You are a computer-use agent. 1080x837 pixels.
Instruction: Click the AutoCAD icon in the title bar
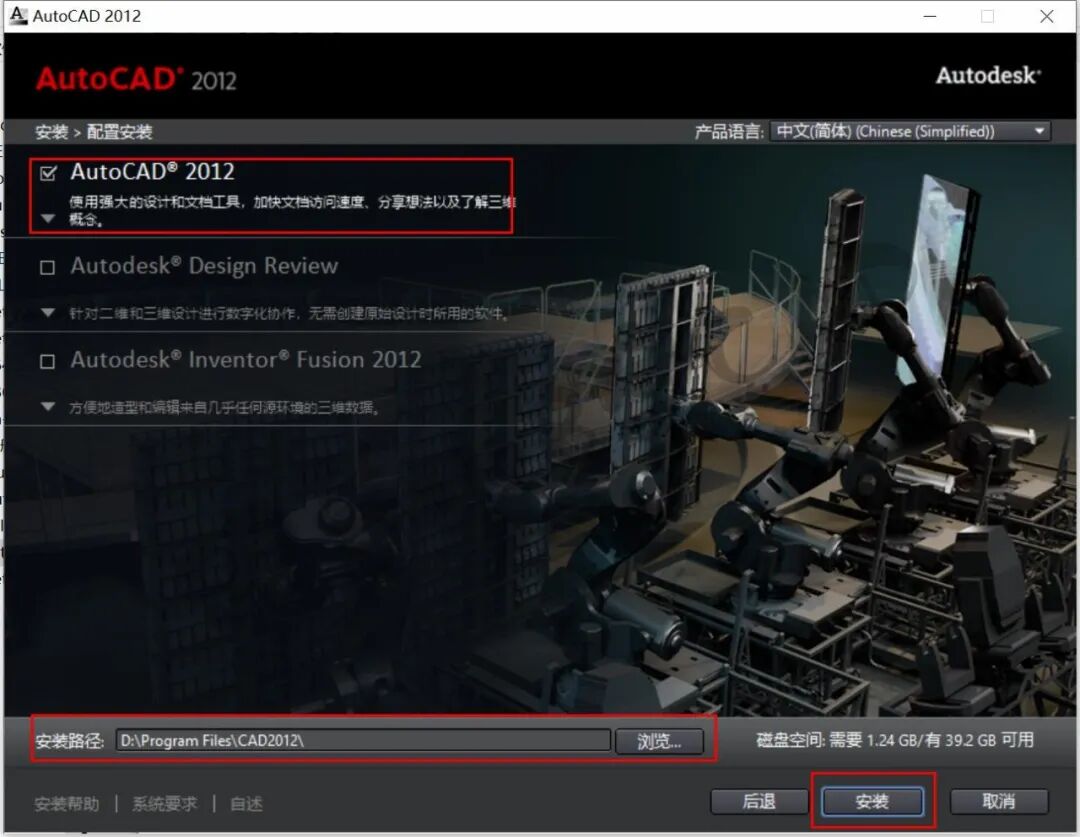pos(17,15)
